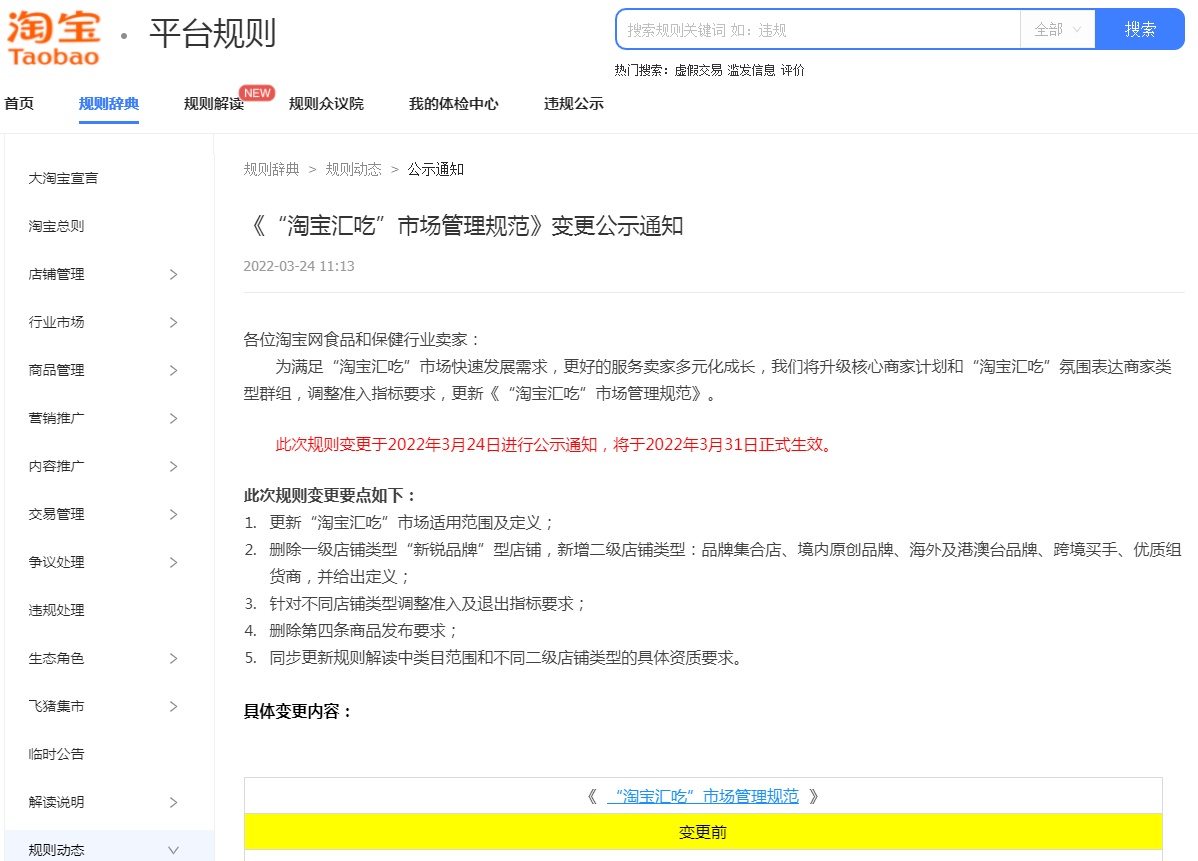
Task: Open the 规则解读 tab
Action: click(x=214, y=104)
